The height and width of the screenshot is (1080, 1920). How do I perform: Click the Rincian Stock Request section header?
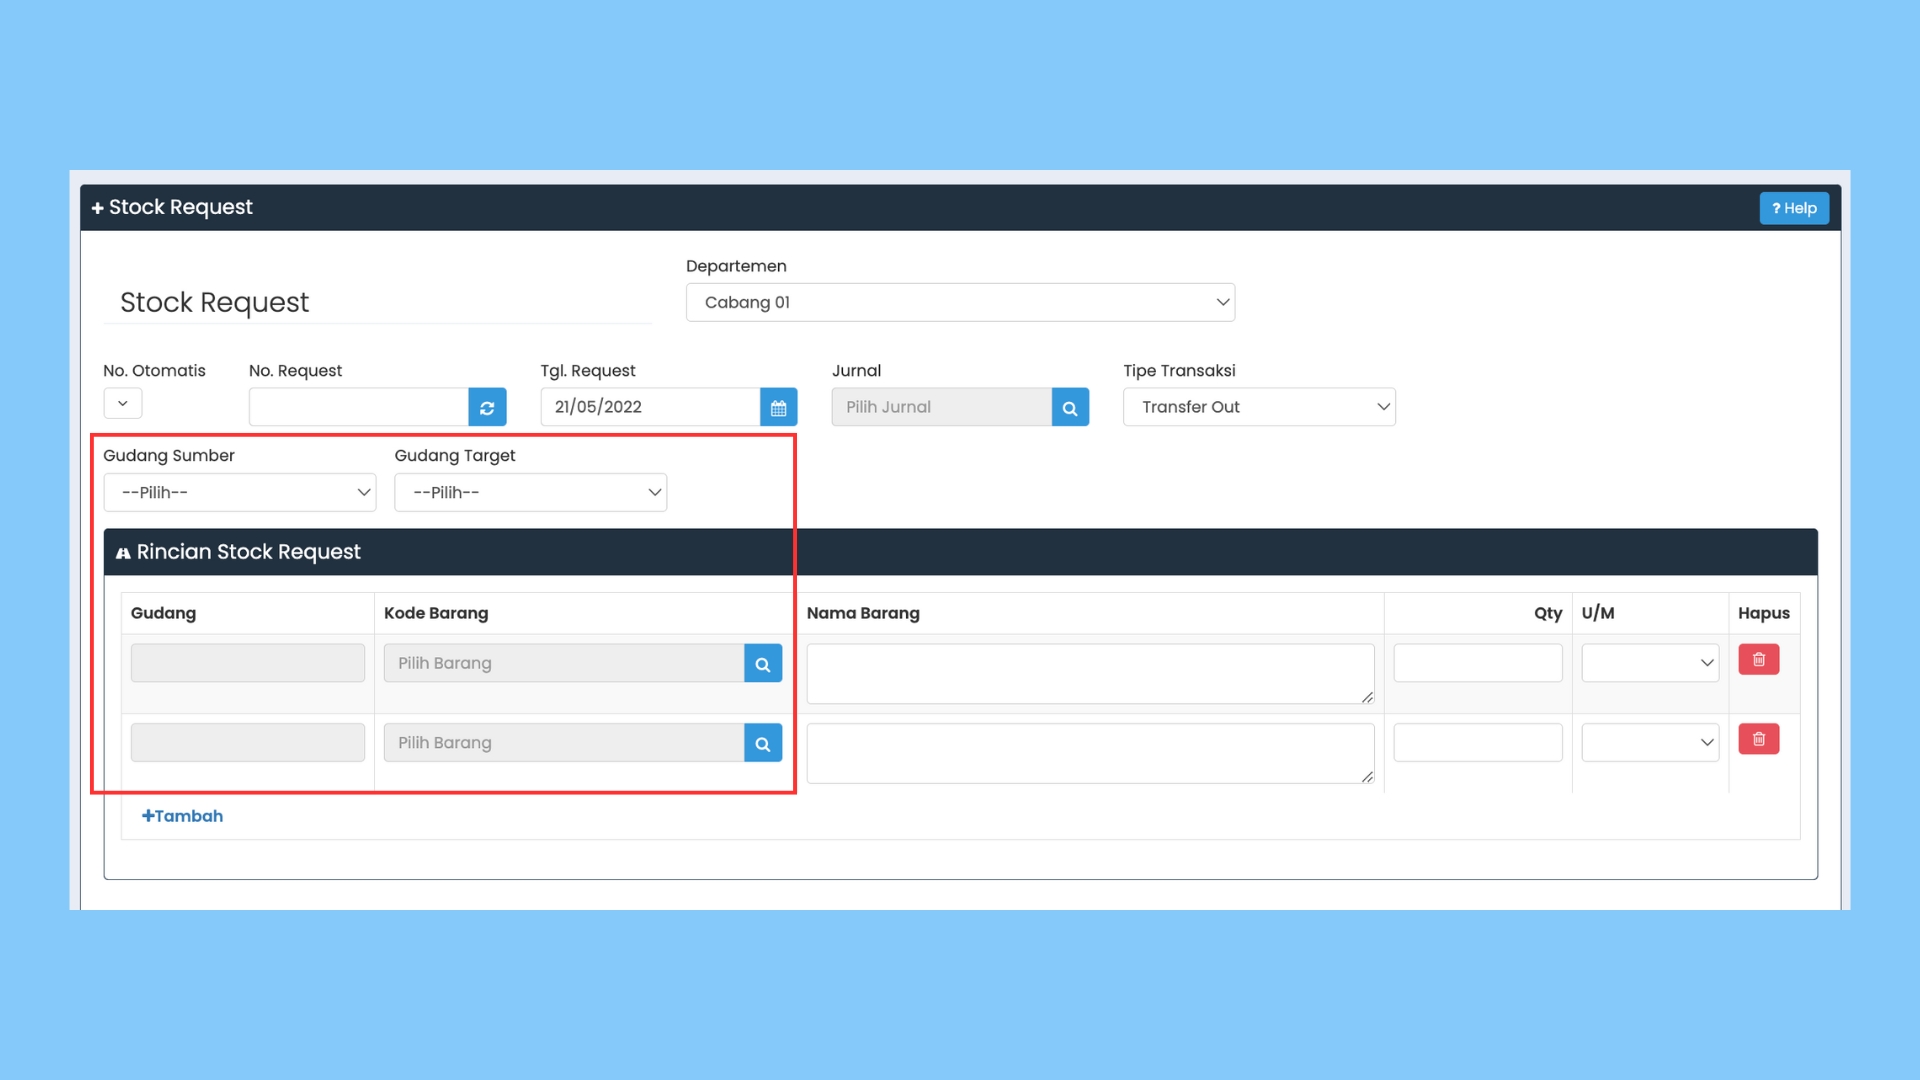[x=960, y=552]
